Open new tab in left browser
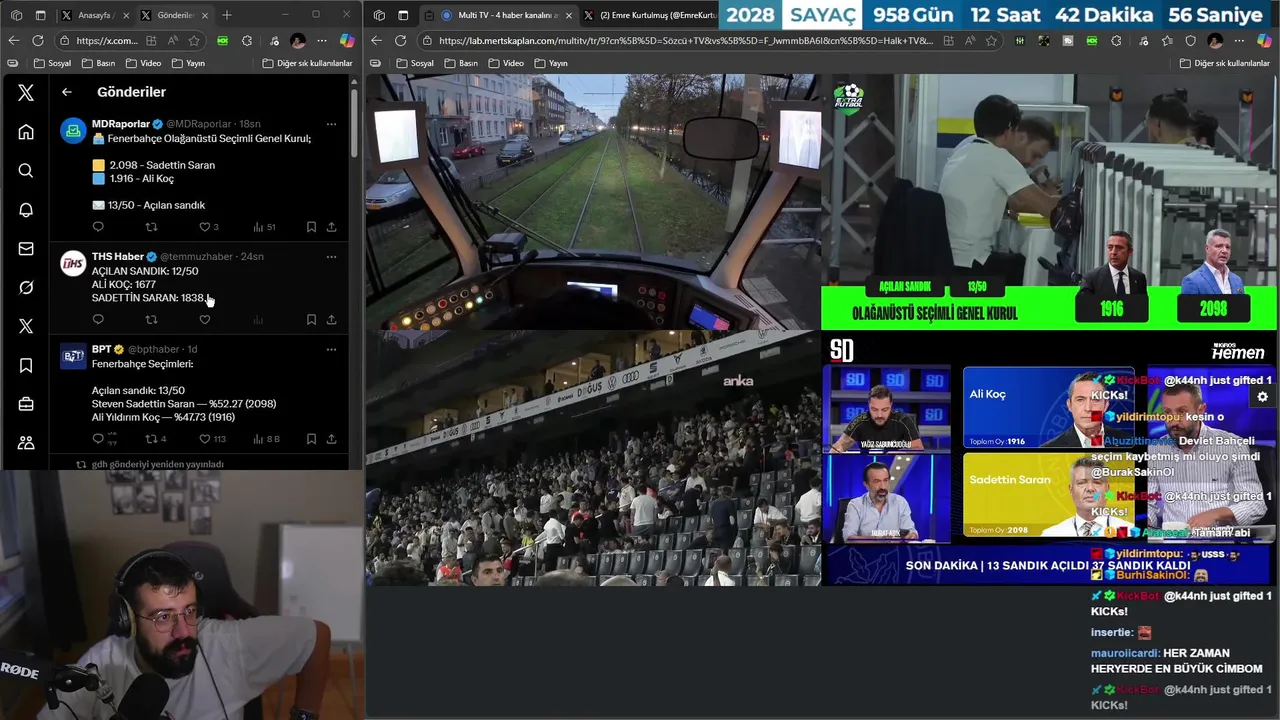This screenshot has width=1280, height=720. coord(227,15)
